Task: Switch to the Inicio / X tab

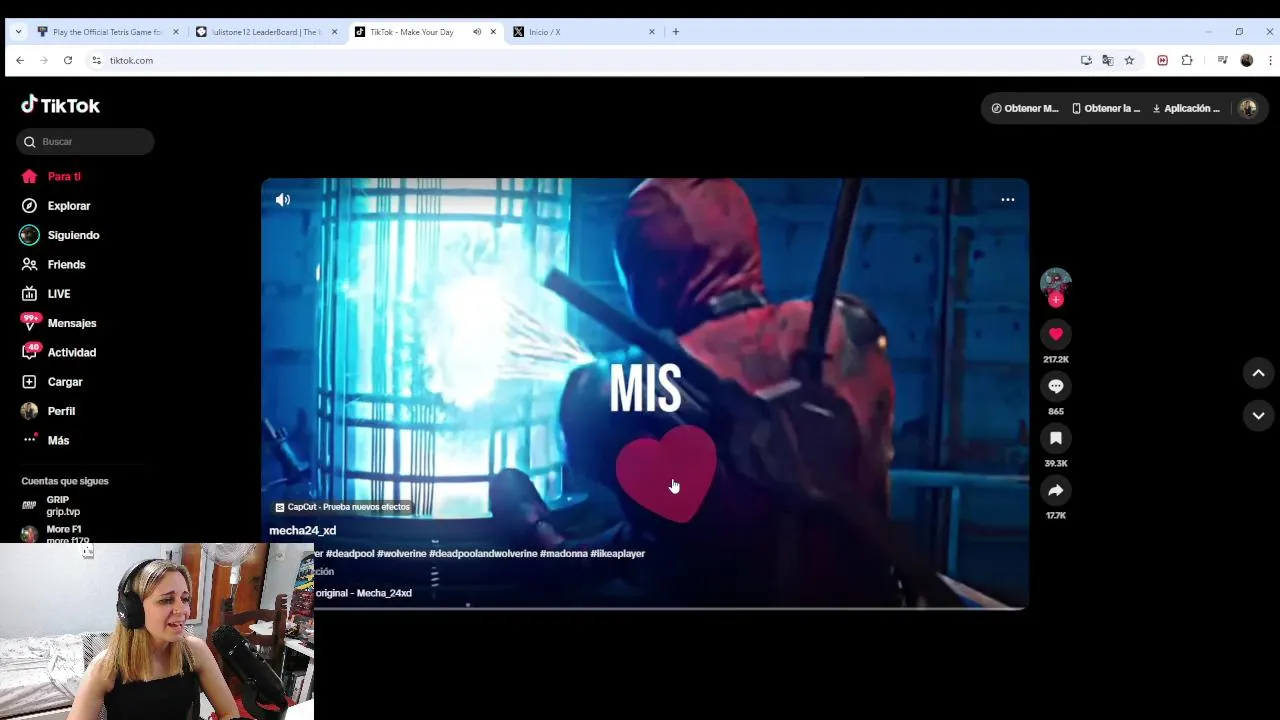Action: coord(585,32)
